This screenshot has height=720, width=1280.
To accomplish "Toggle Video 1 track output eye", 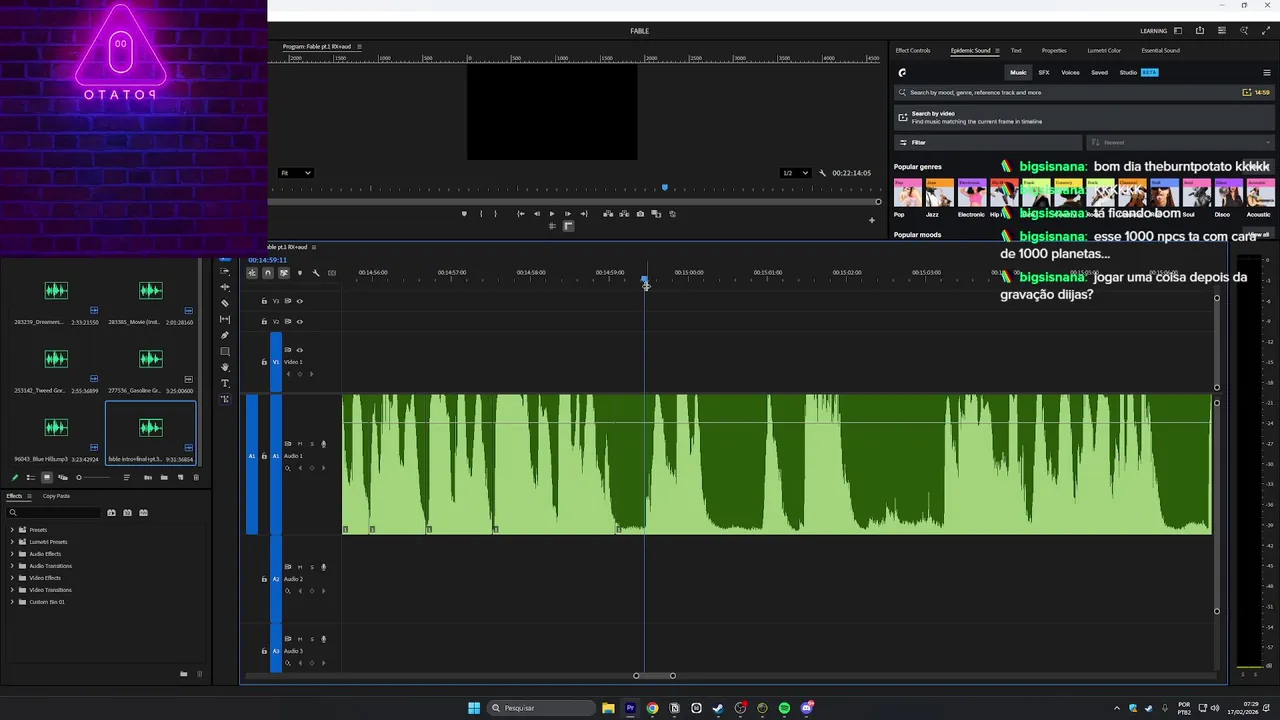I will click(299, 350).
